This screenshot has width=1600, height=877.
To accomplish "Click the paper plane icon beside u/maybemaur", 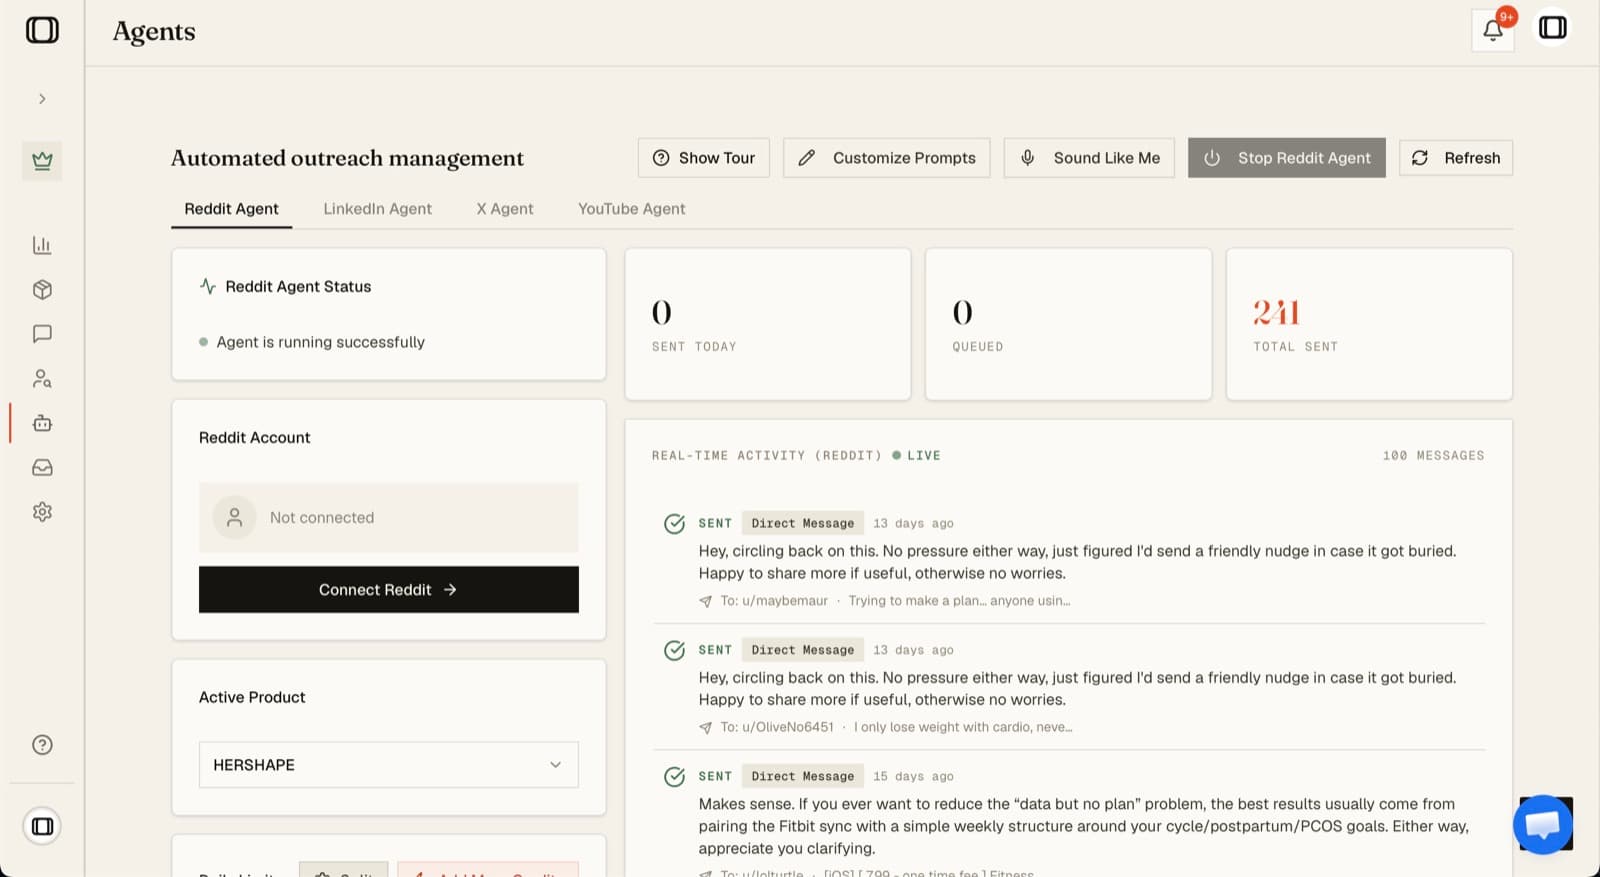I will pos(705,601).
